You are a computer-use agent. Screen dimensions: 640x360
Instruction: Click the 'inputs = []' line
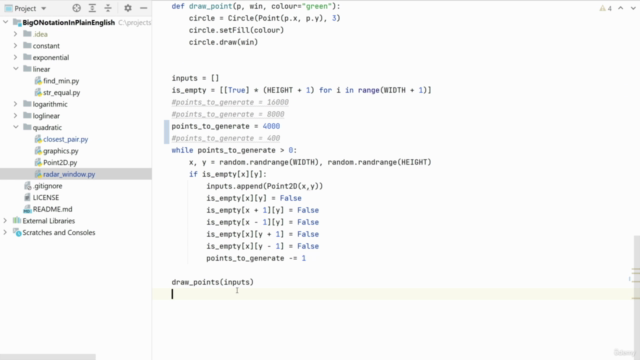coord(195,78)
